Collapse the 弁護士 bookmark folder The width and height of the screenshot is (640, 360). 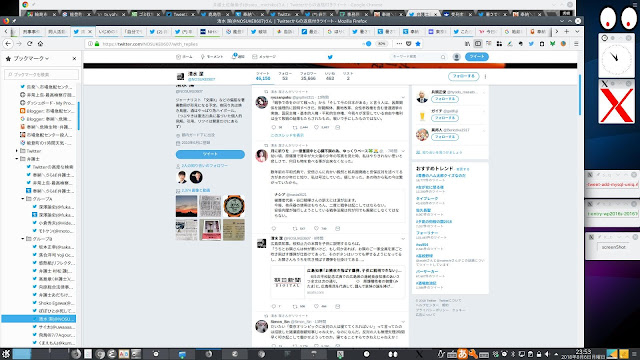click(17, 159)
